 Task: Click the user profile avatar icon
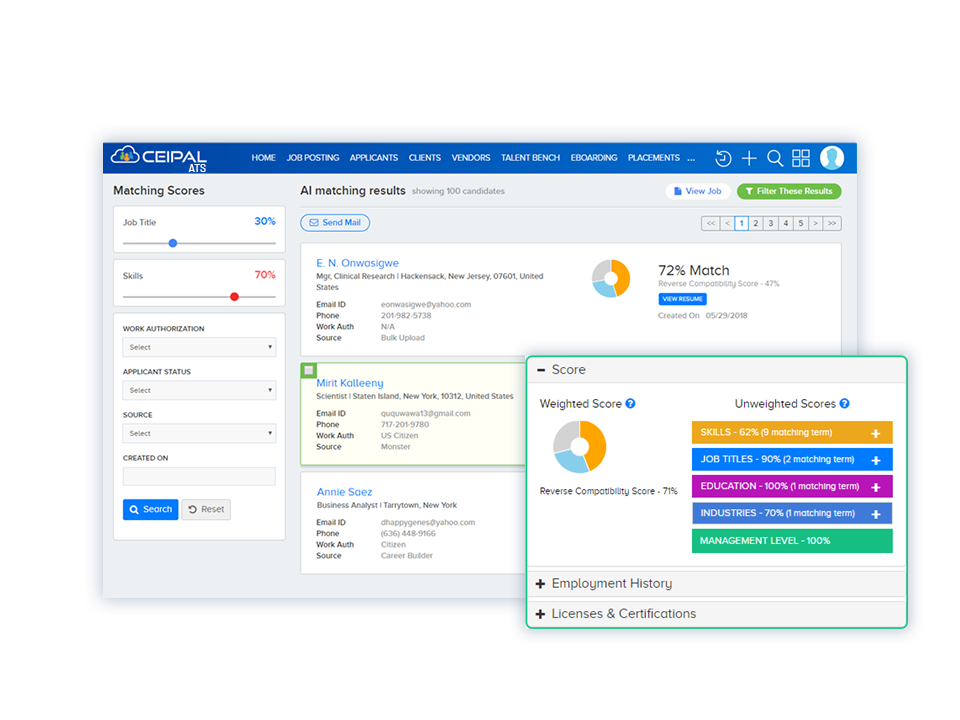832,158
